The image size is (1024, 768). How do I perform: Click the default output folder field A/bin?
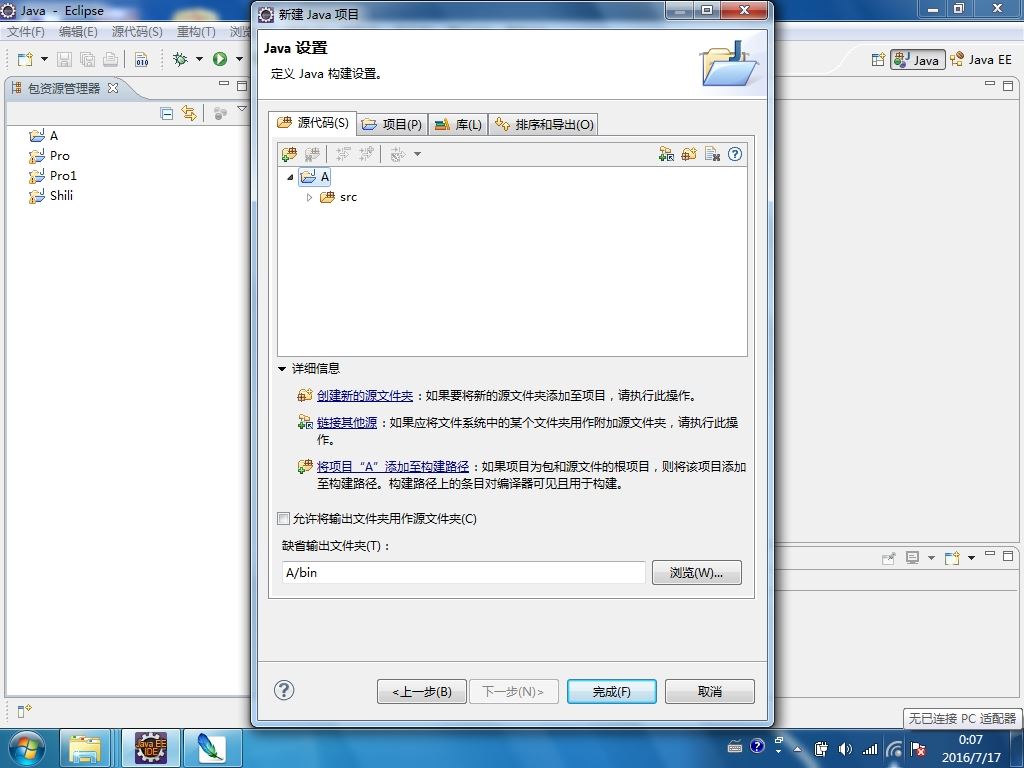coord(464,573)
